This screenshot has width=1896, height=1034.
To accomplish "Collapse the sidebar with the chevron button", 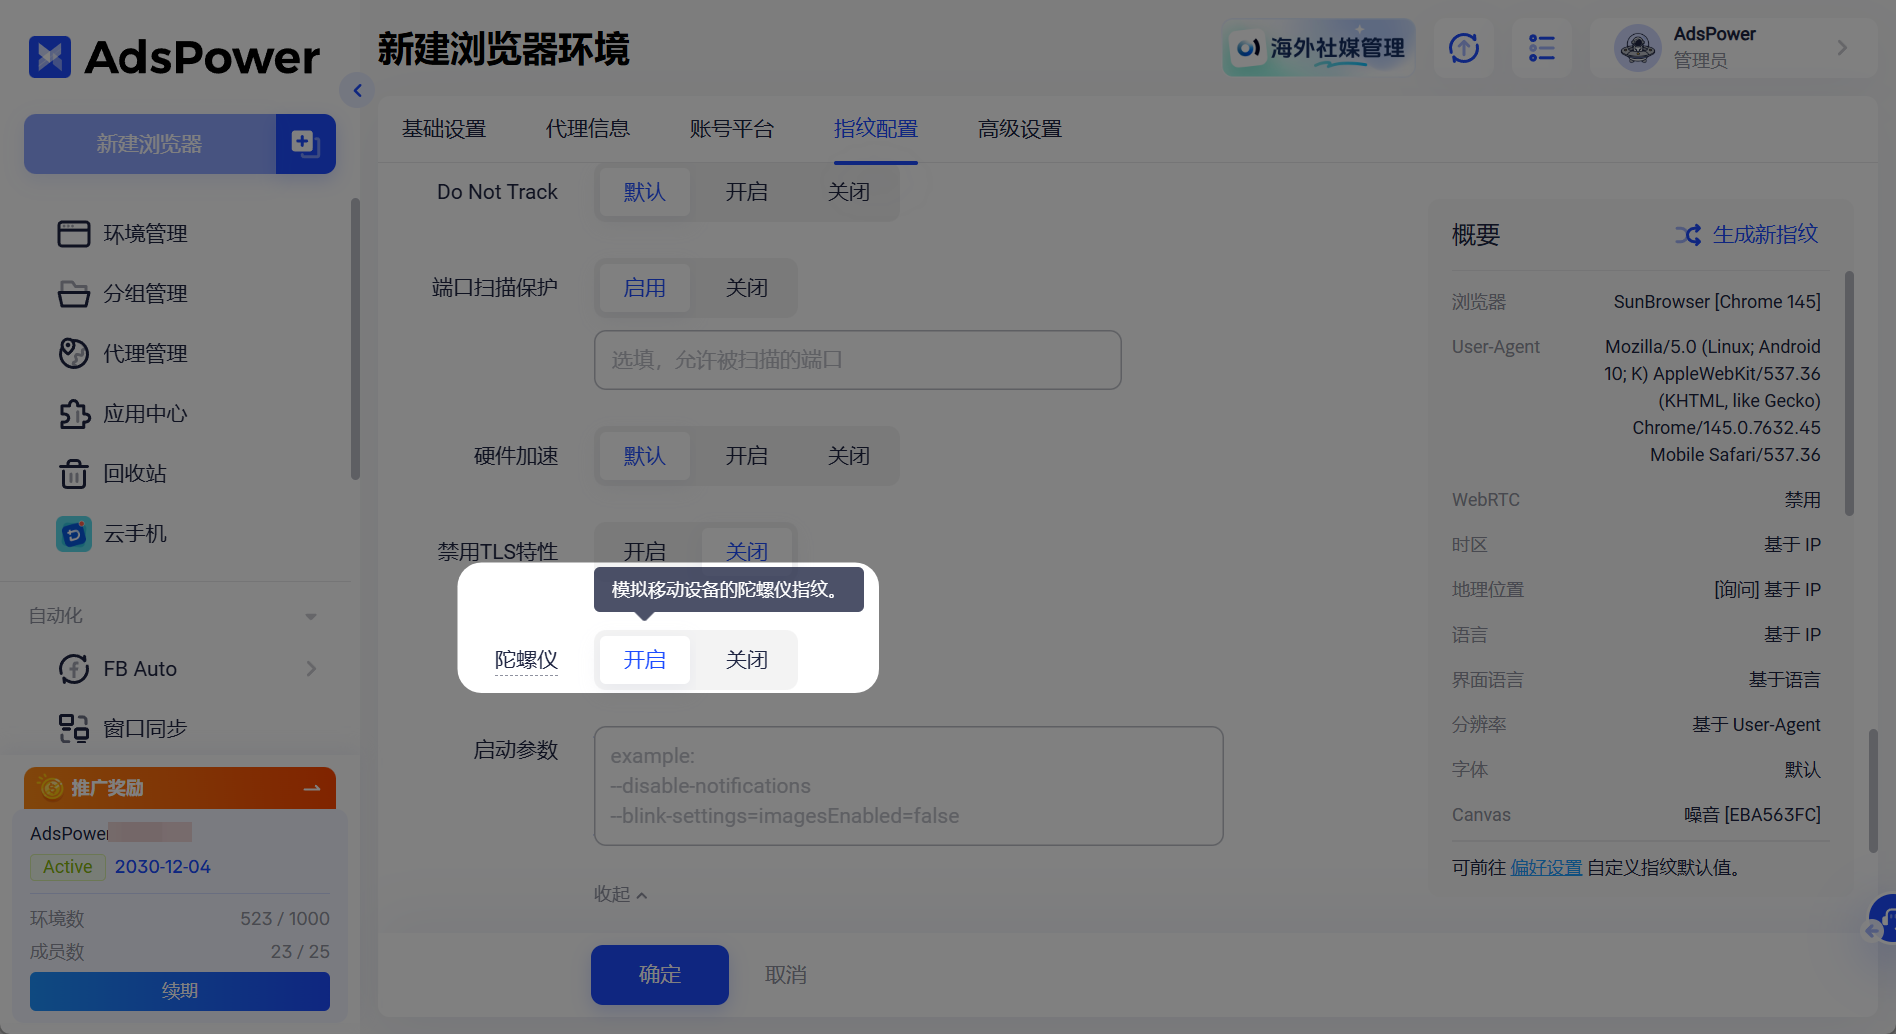I will click(x=357, y=90).
